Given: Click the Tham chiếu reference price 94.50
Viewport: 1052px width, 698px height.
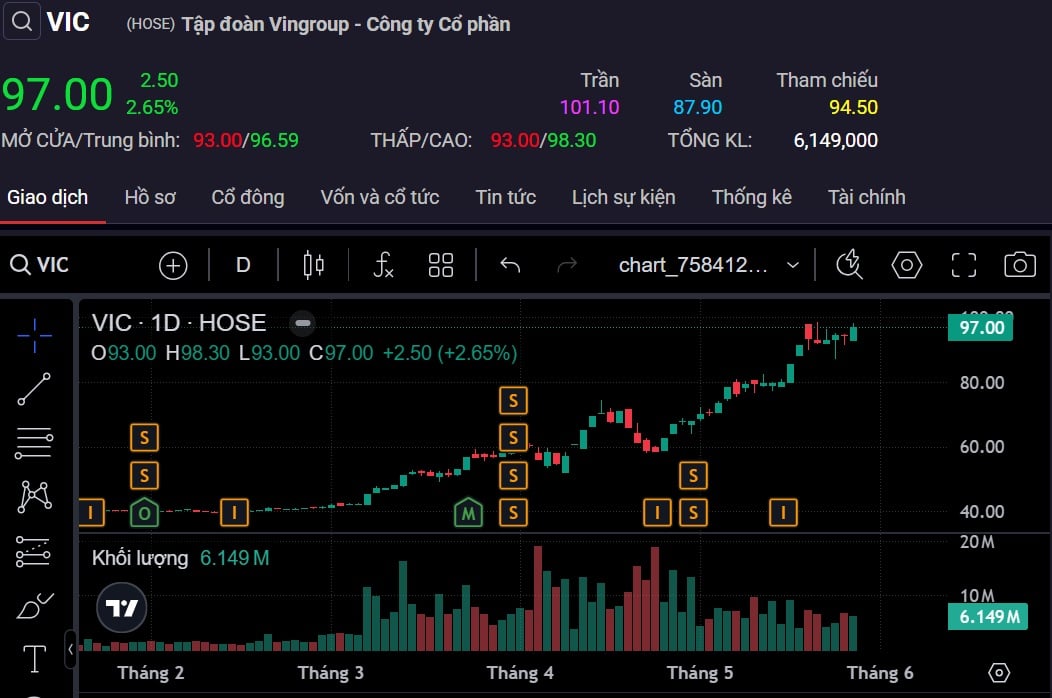Looking at the screenshot, I should pyautogui.click(x=853, y=107).
